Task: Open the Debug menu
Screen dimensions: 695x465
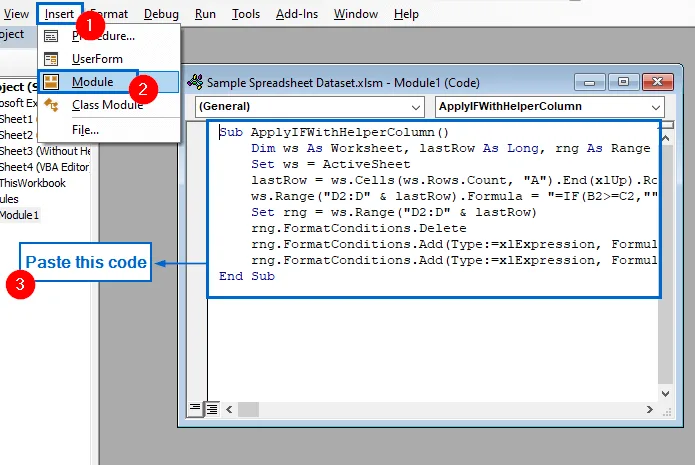Action: click(x=161, y=14)
